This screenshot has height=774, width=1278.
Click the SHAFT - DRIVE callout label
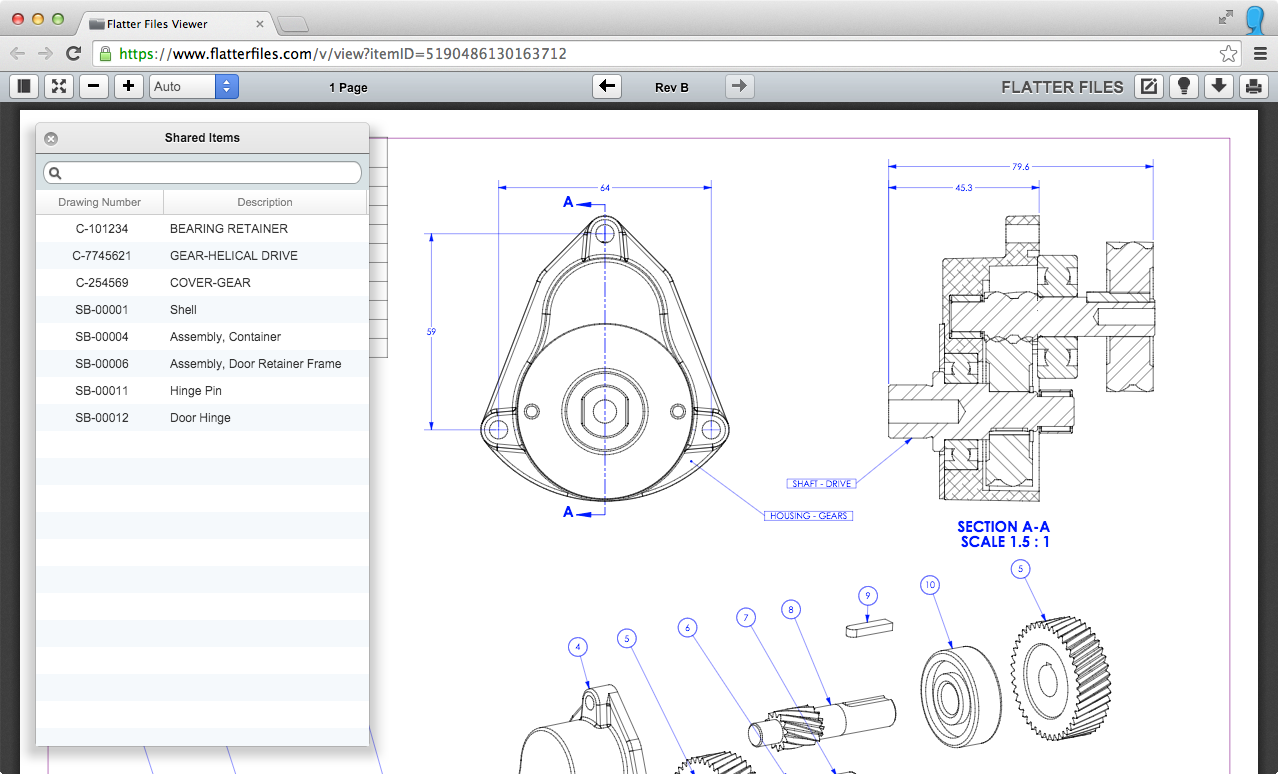pyautogui.click(x=822, y=484)
